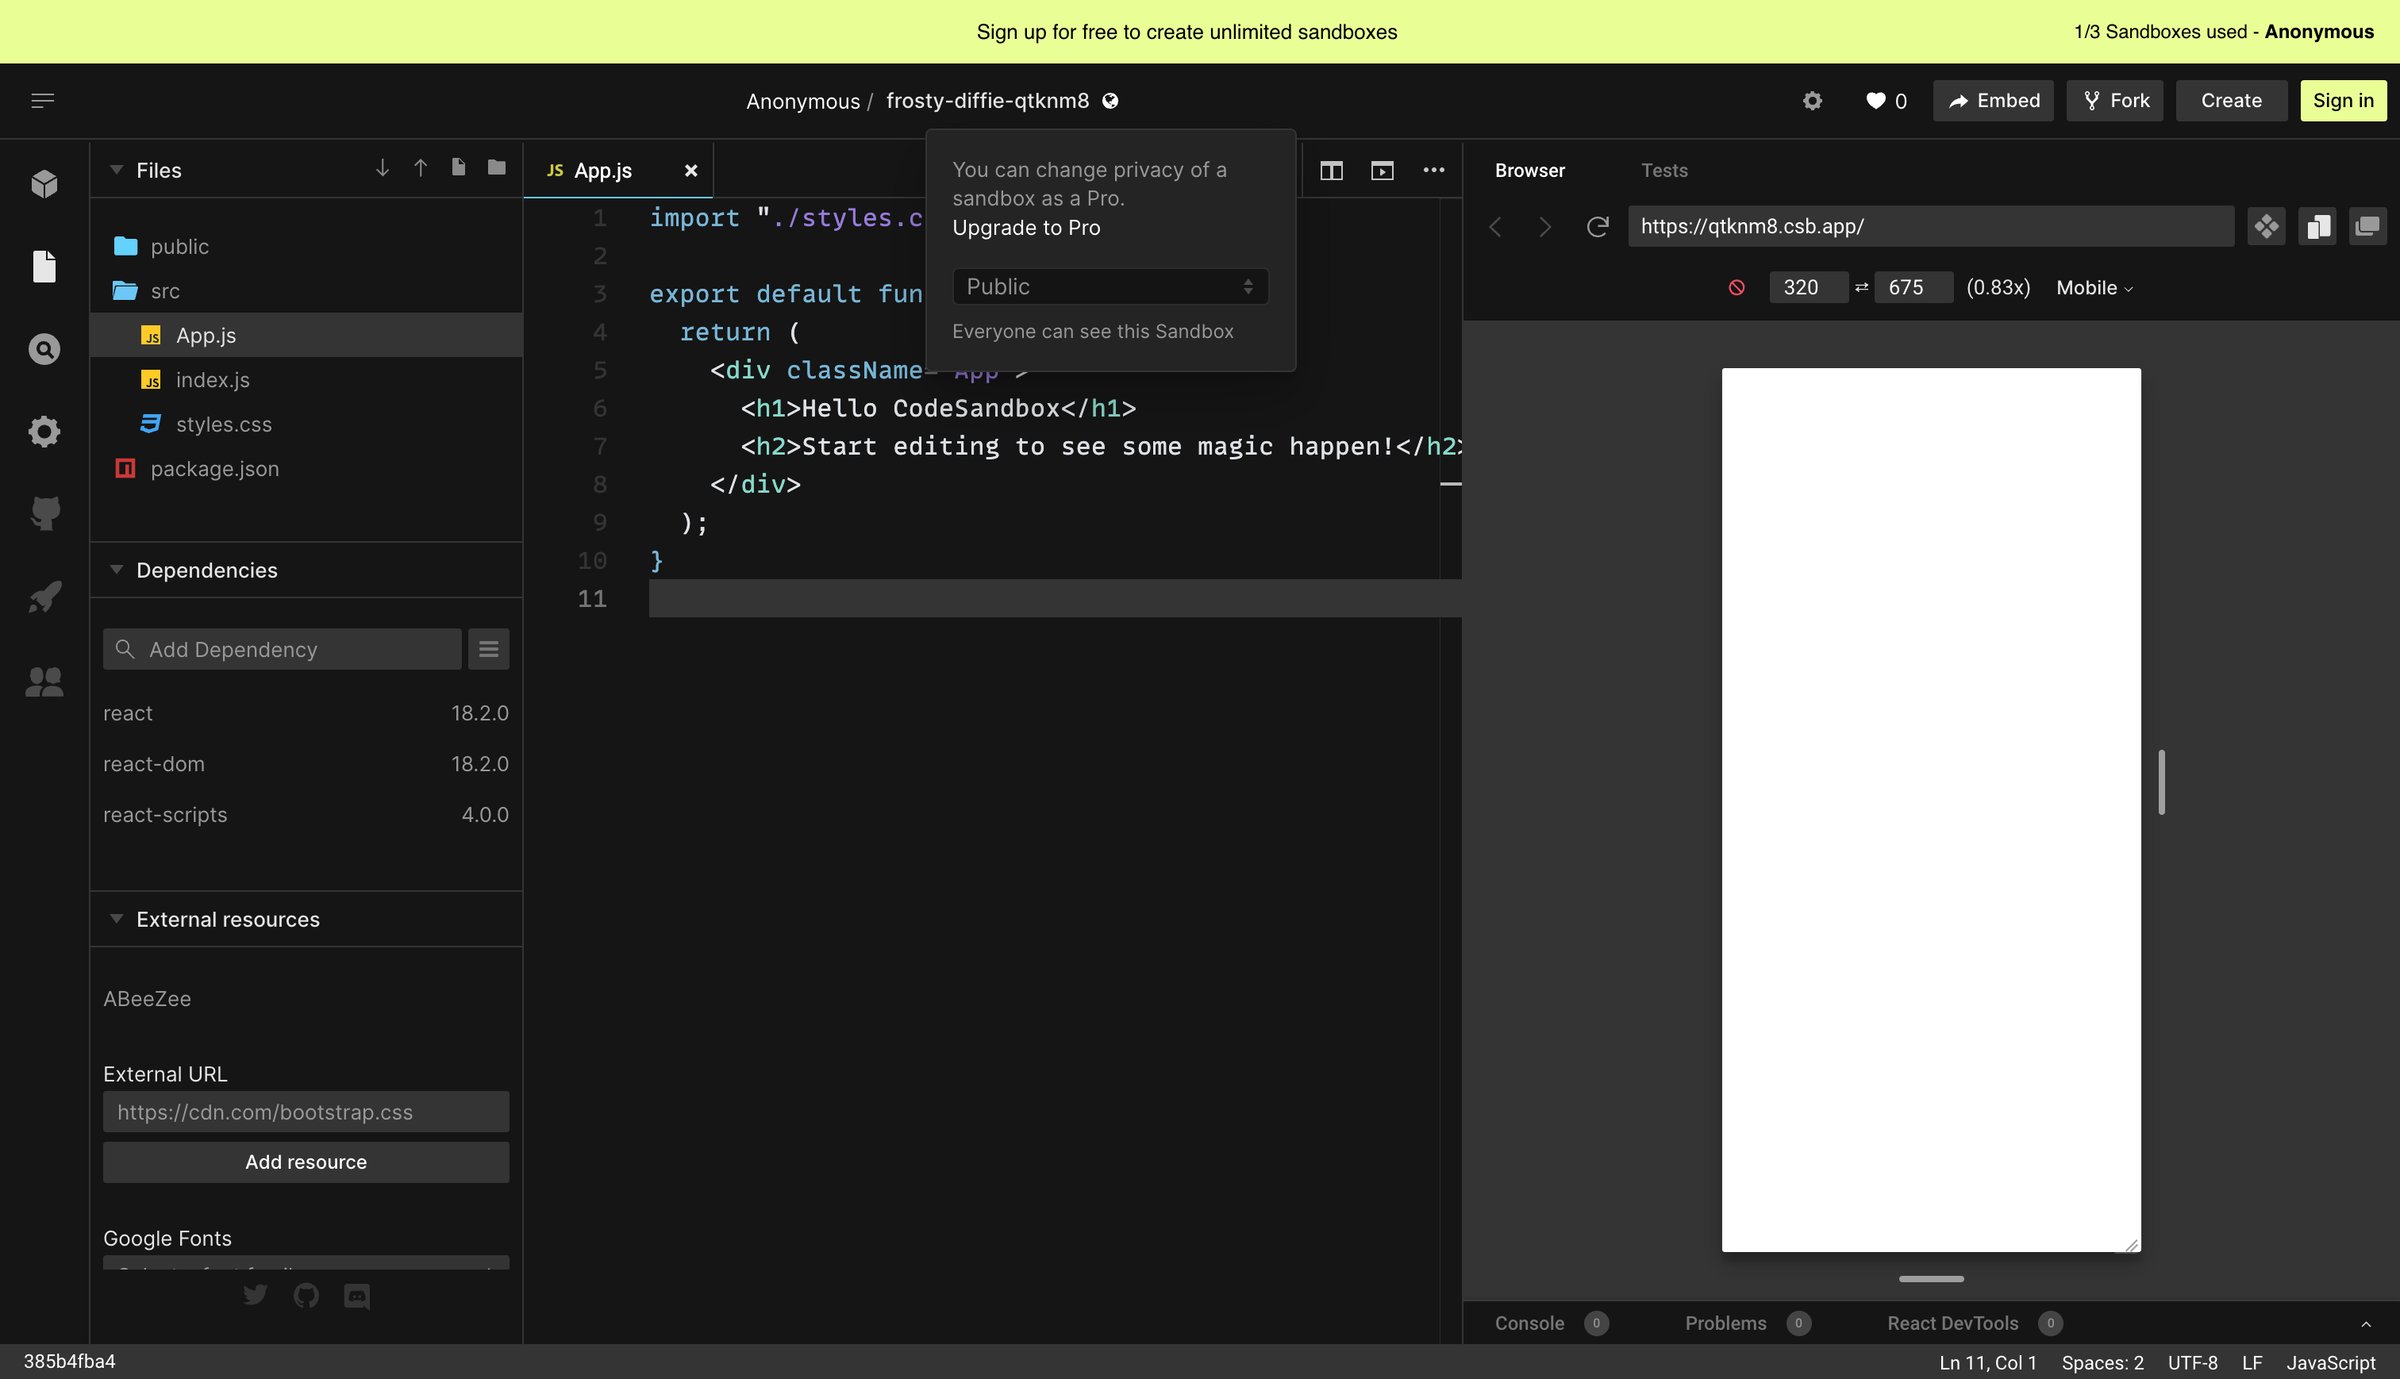Collapse the Files section
The width and height of the screenshot is (2400, 1379).
(x=116, y=169)
